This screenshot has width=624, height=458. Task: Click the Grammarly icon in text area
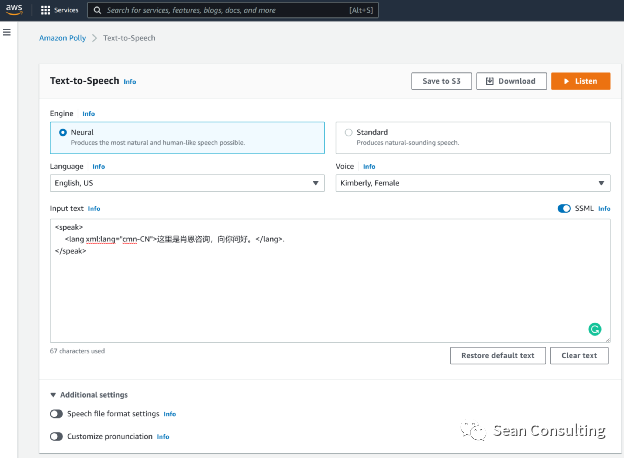[595, 329]
